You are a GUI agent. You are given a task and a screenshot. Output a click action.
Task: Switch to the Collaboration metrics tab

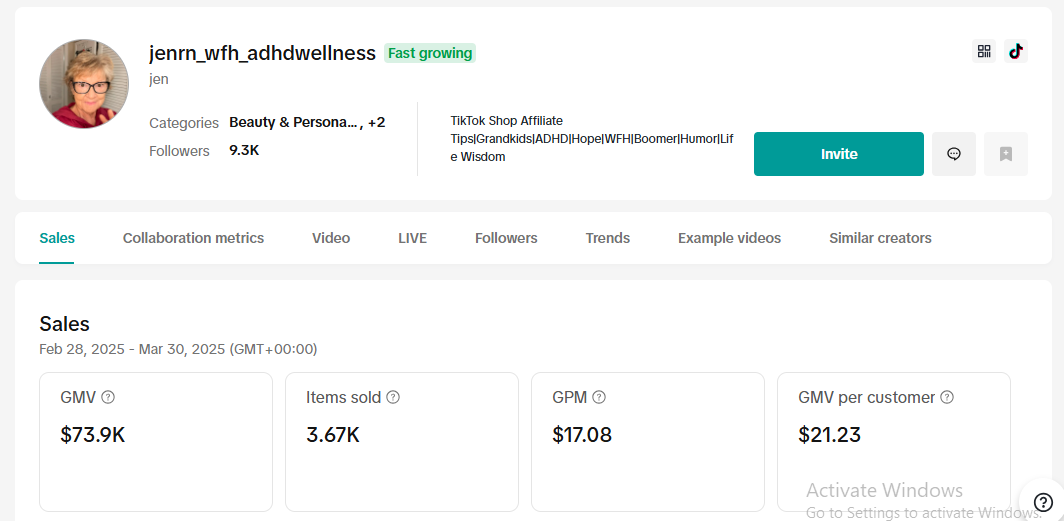tap(193, 238)
